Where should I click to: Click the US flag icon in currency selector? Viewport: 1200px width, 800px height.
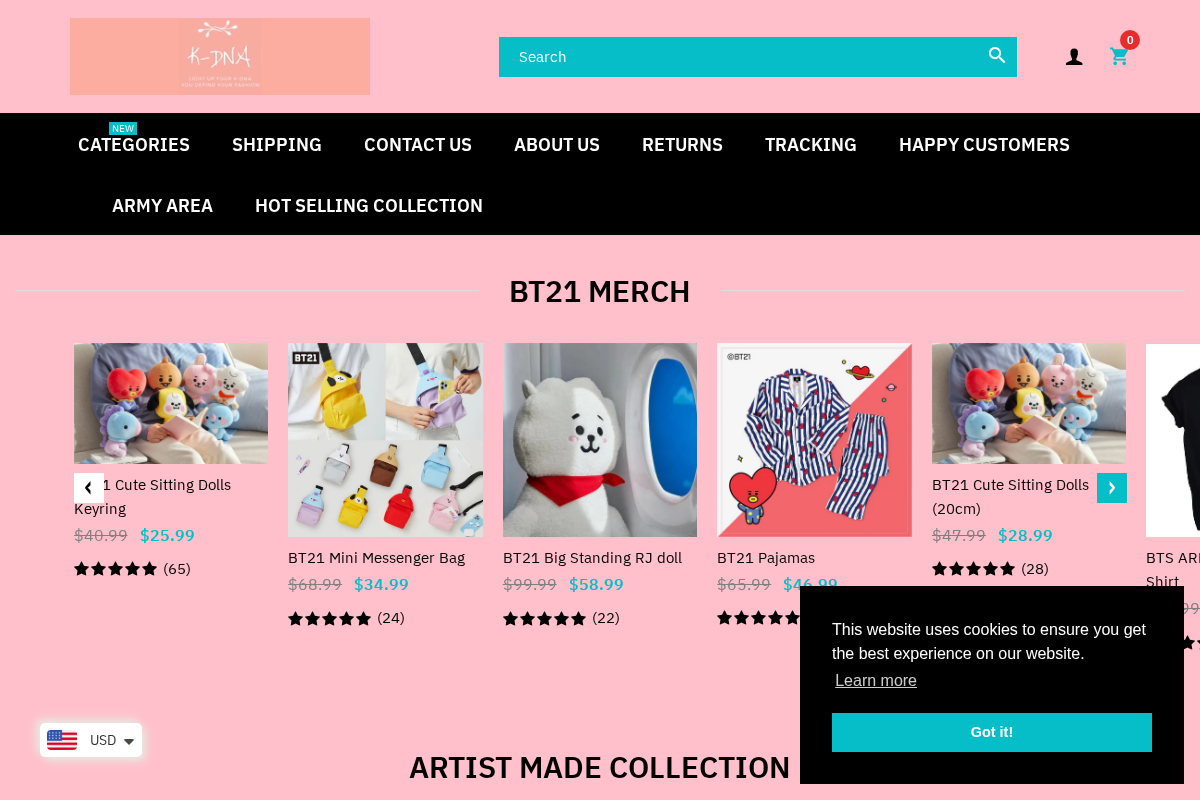62,740
